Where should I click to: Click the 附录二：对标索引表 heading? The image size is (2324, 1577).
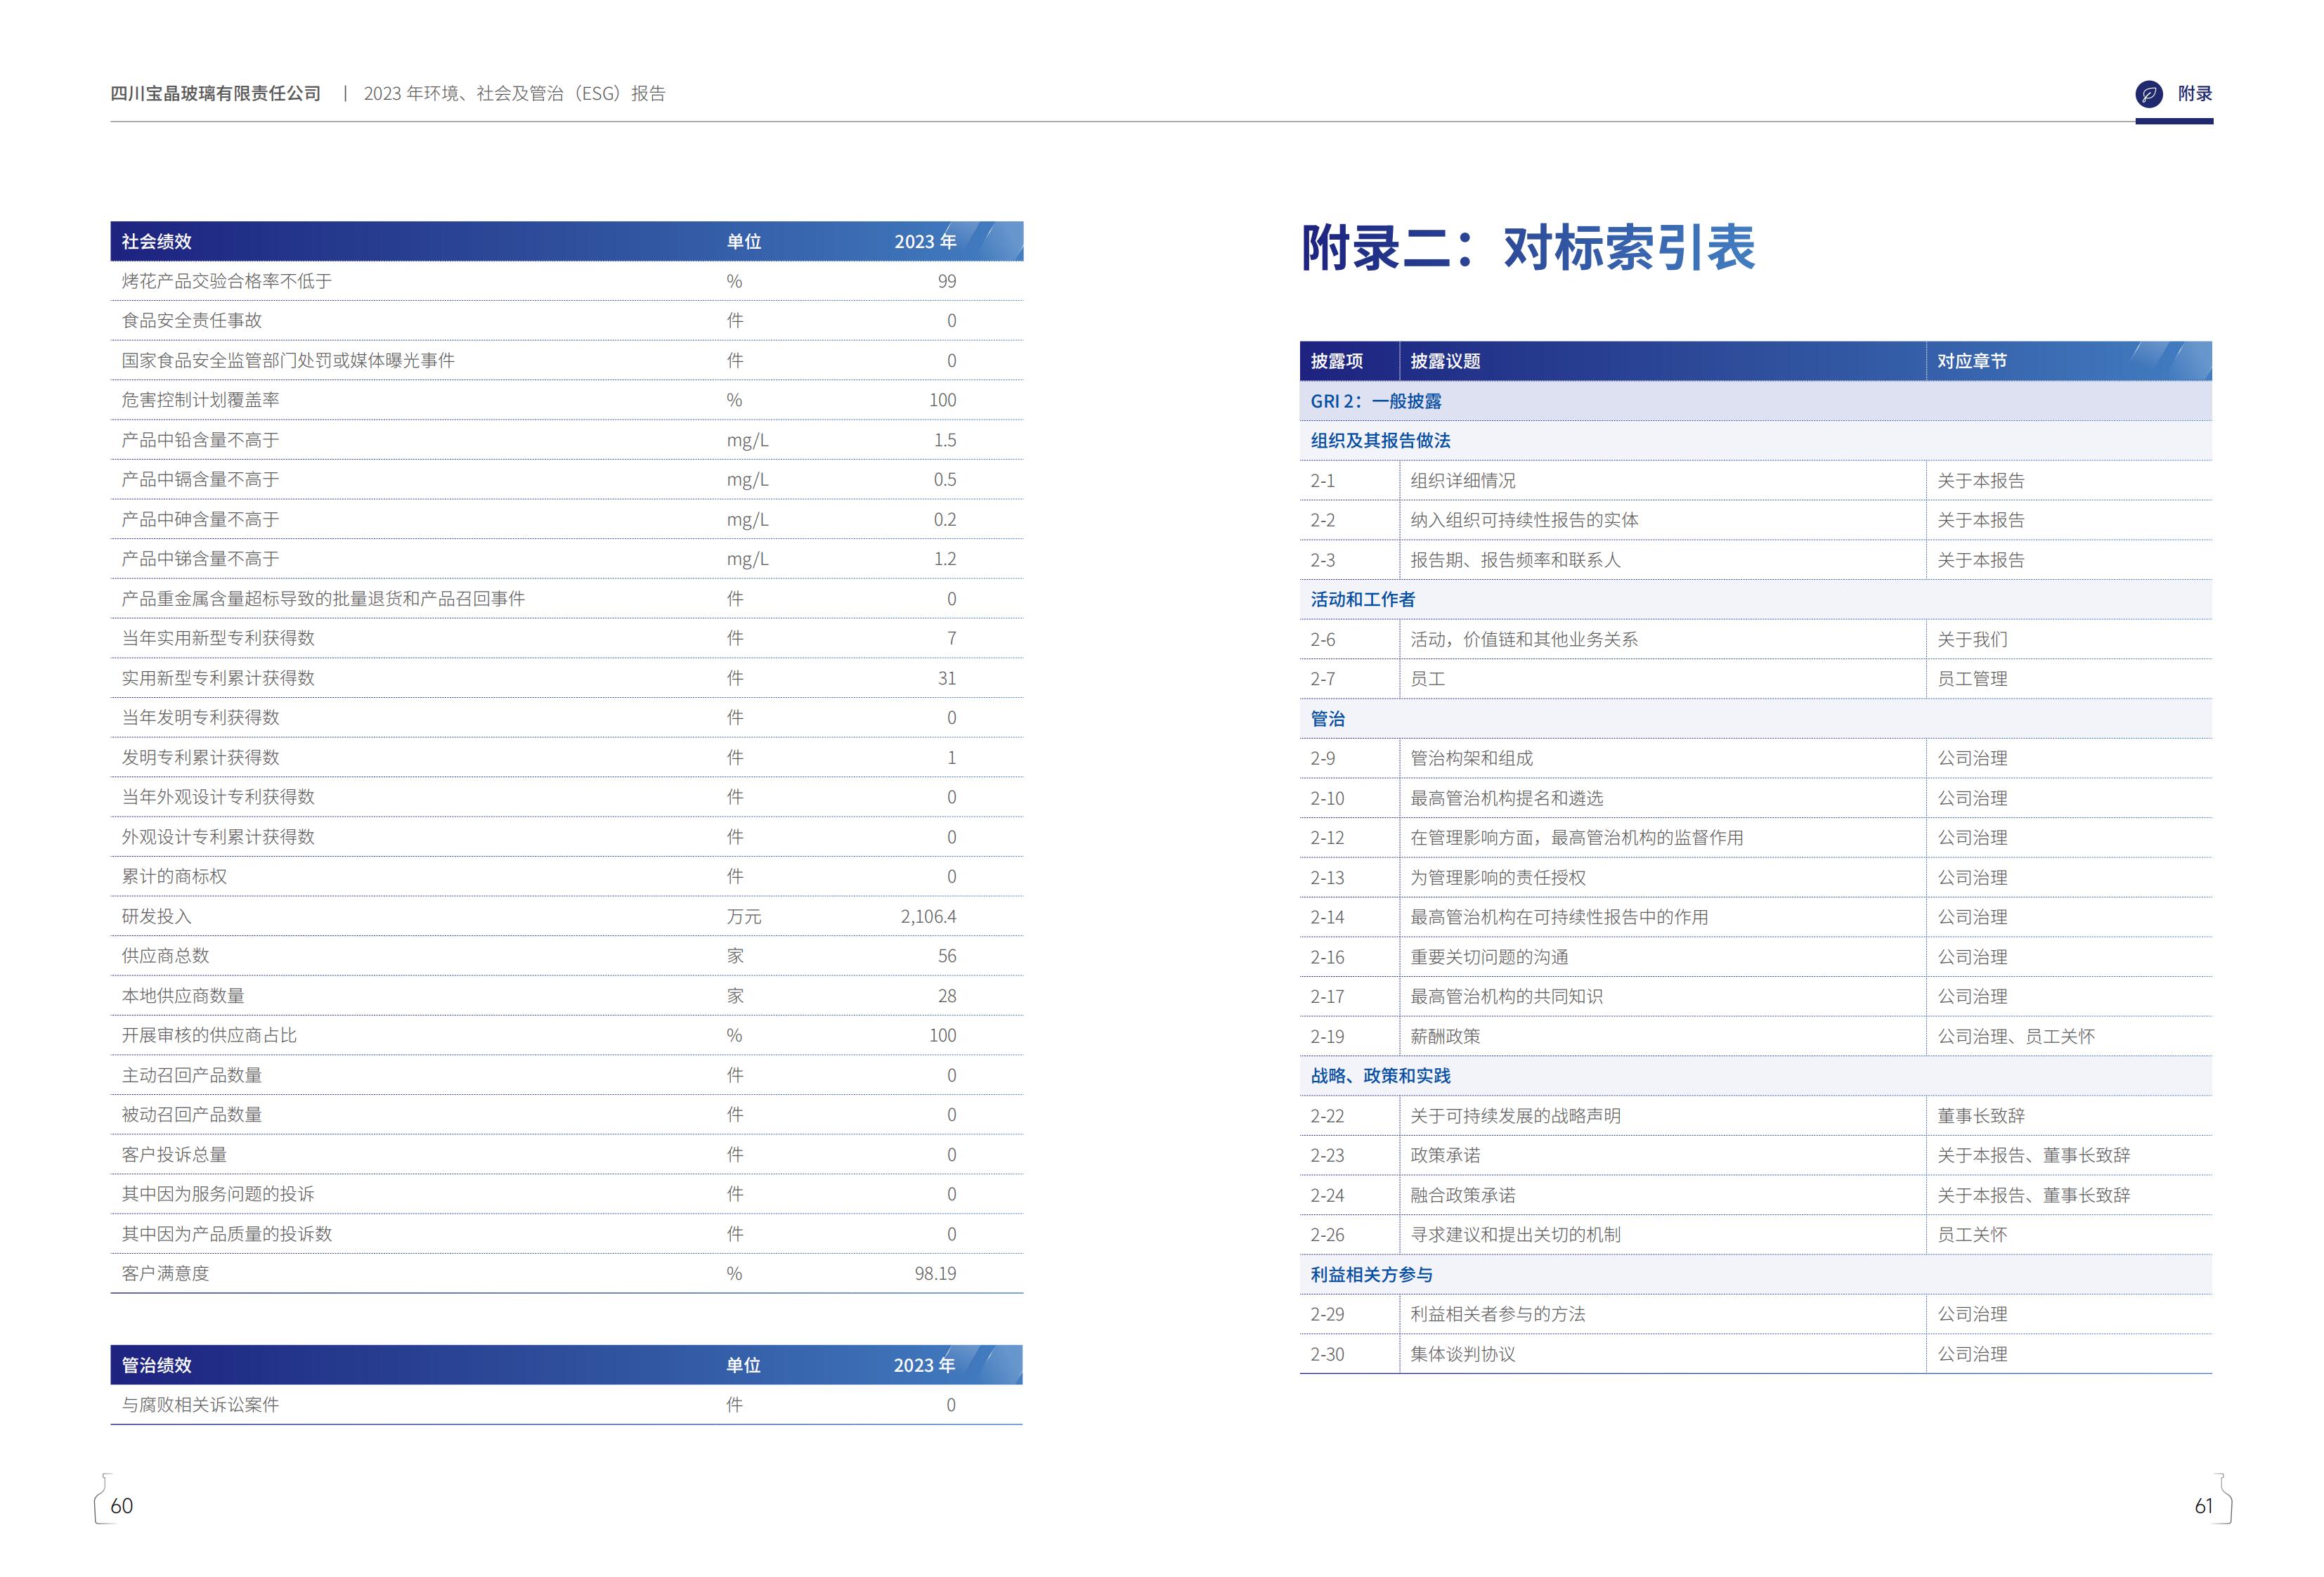(1528, 248)
